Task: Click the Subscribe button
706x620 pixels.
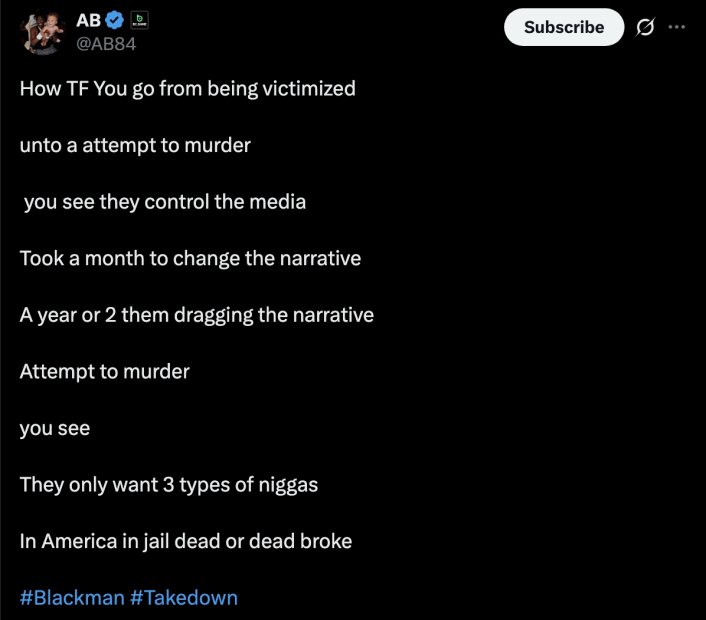Action: tap(564, 27)
